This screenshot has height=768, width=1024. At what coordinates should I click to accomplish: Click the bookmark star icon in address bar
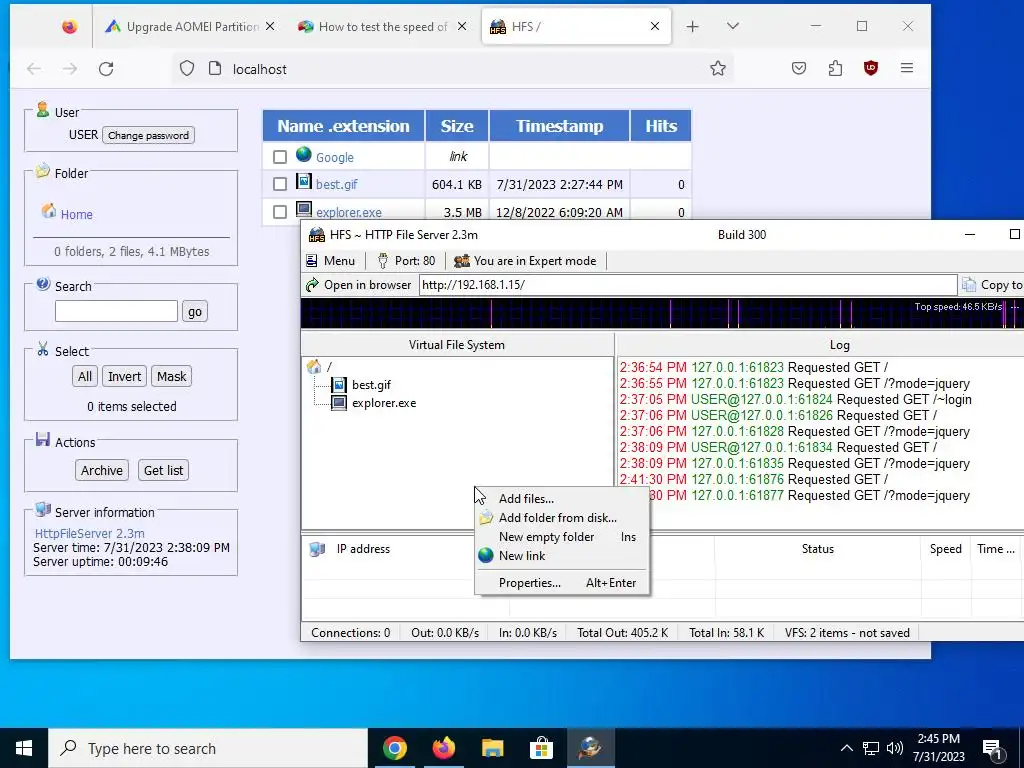(x=718, y=69)
